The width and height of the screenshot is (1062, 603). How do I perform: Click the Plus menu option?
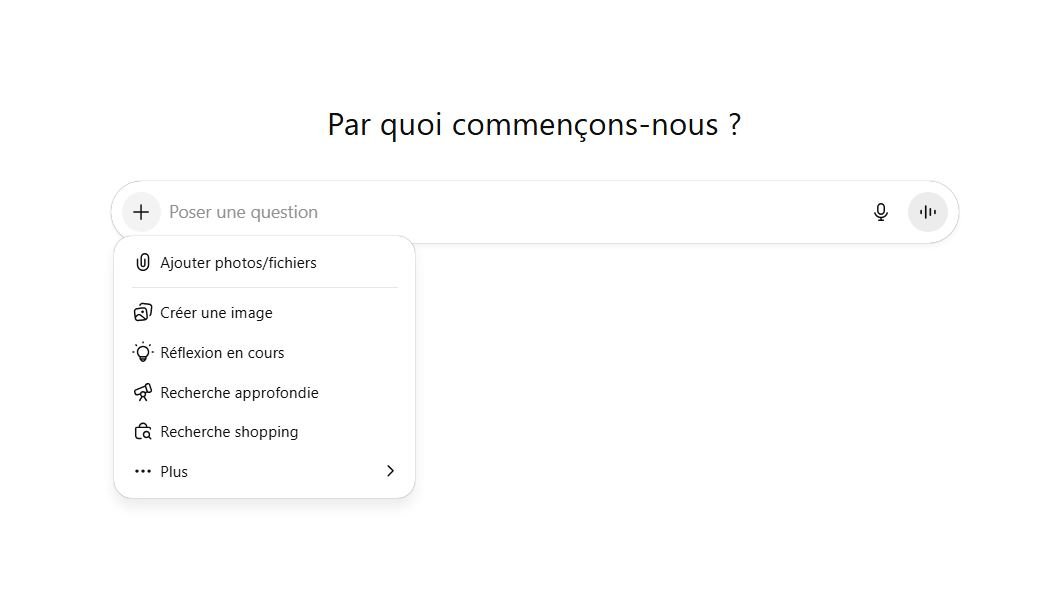[175, 471]
